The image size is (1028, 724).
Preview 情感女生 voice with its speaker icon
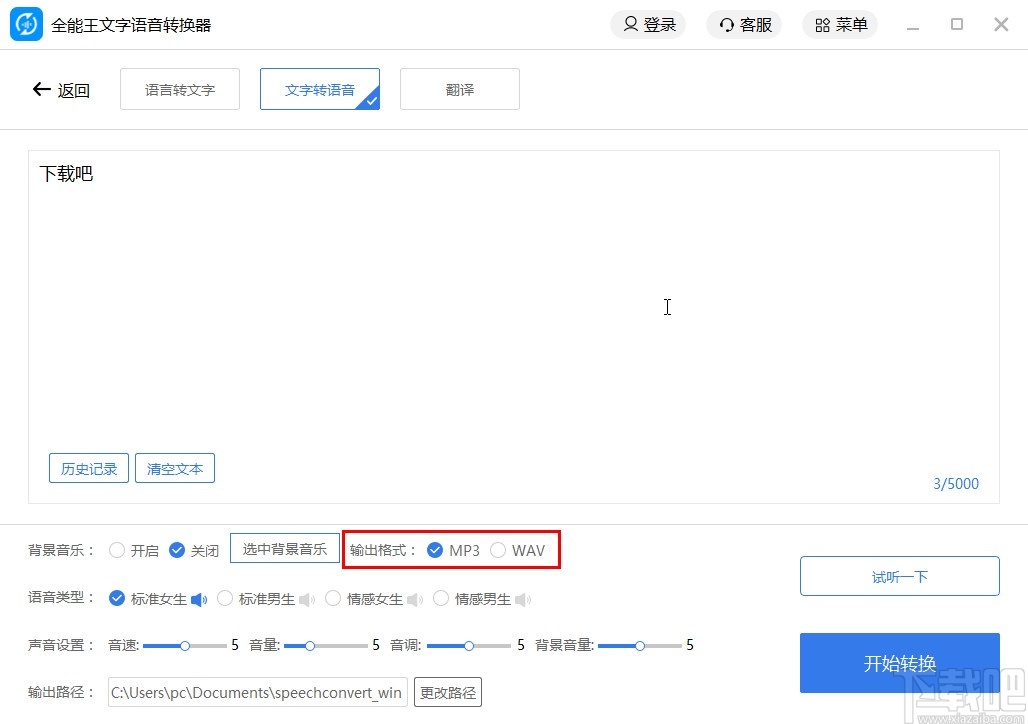pyautogui.click(x=417, y=597)
